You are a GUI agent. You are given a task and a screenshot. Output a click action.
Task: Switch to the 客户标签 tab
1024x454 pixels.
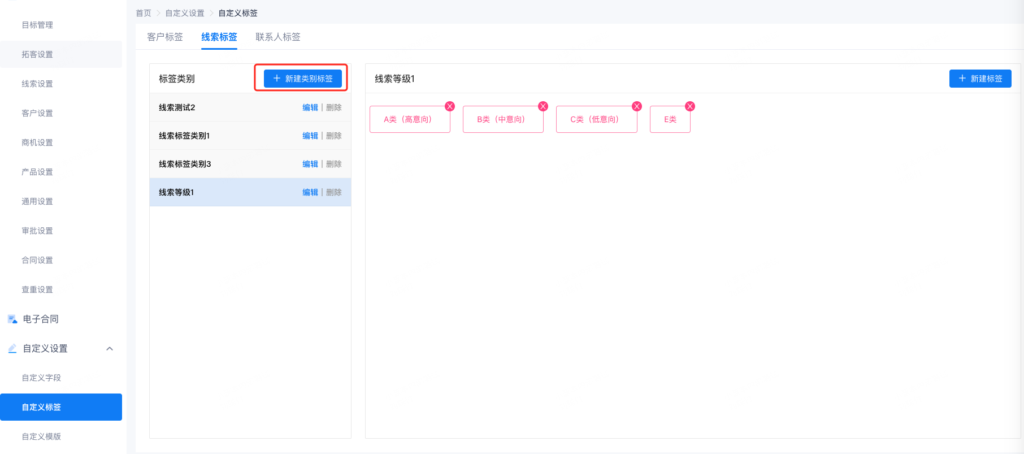point(165,37)
